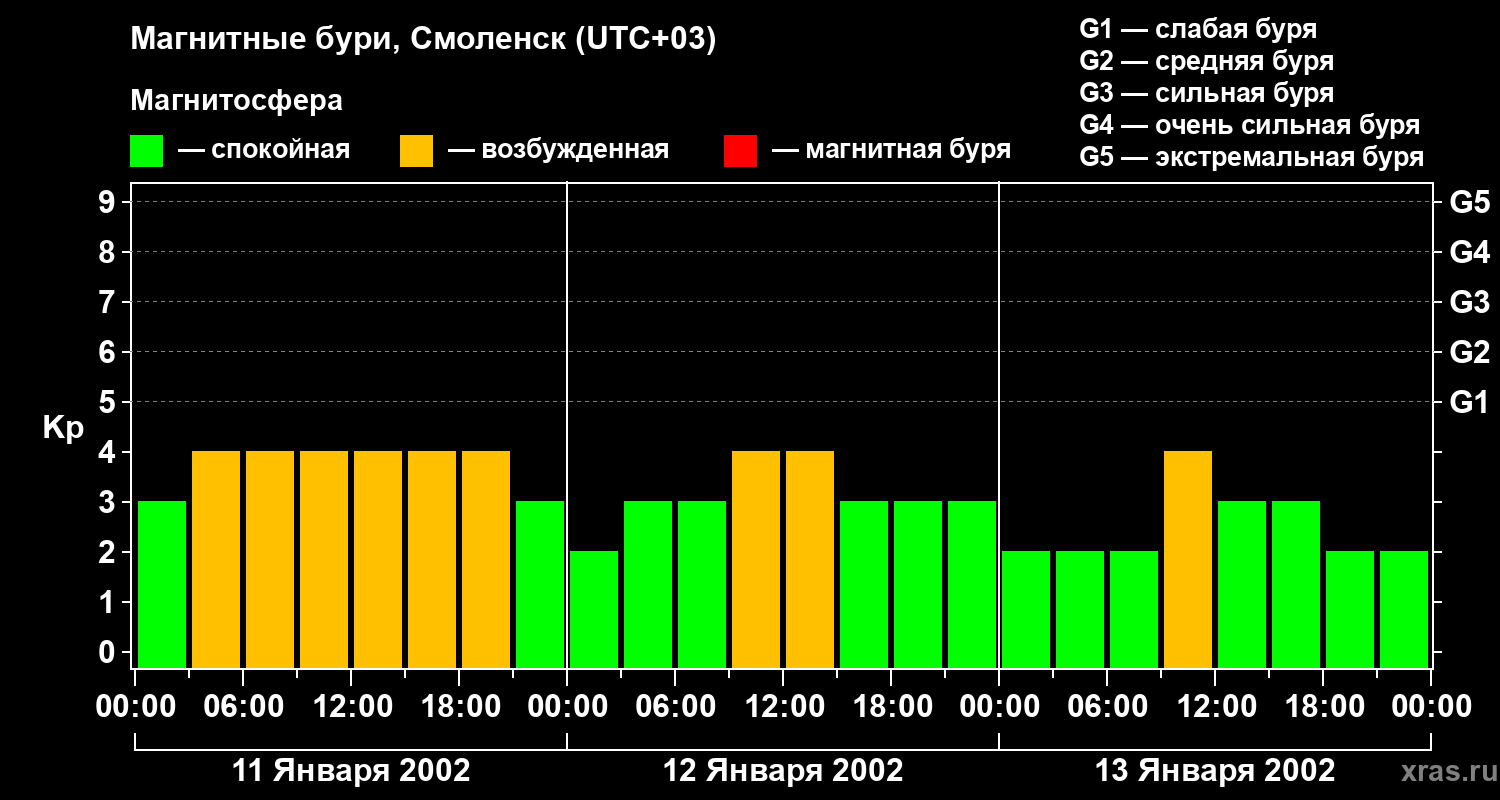
Task: Click the last green bar on 13 Января
Action: point(1404,609)
